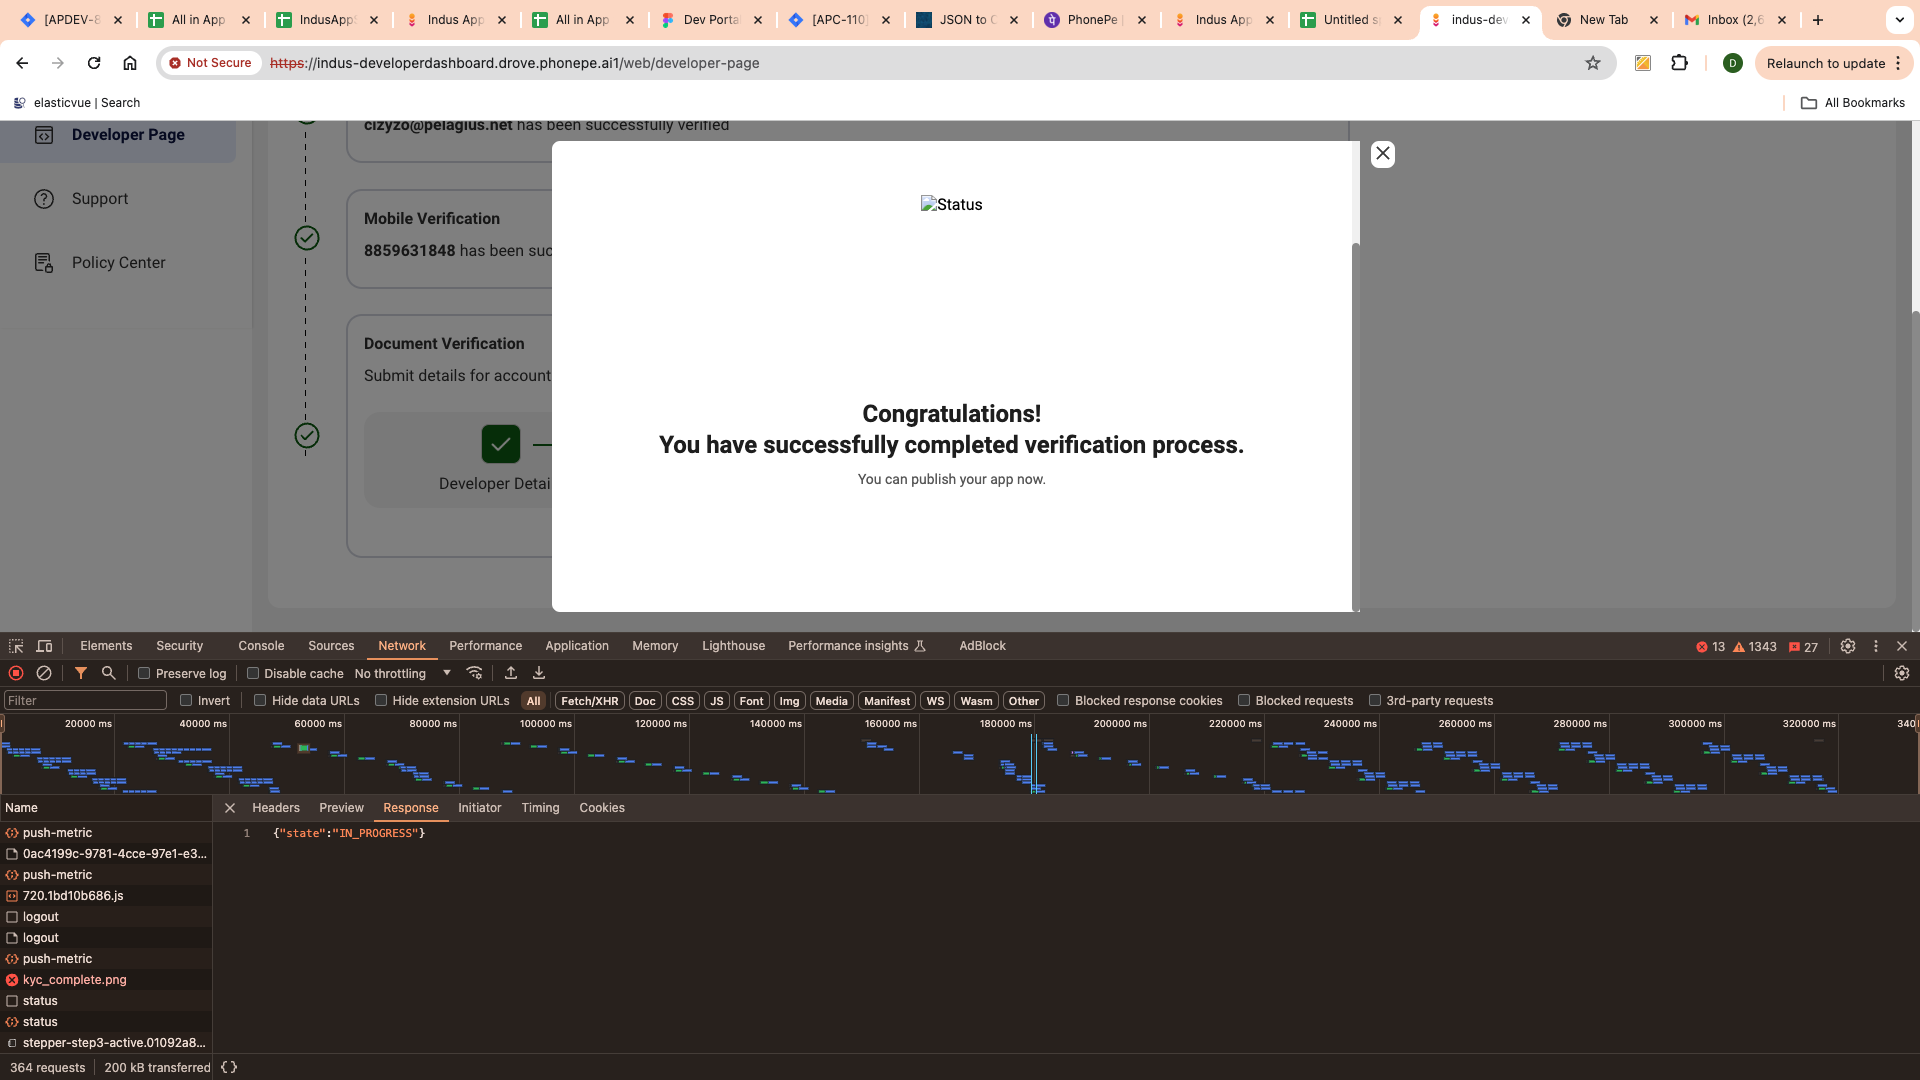This screenshot has height=1080, width=1920.
Task: Open the Relaunch to update menu
Action: (1834, 63)
